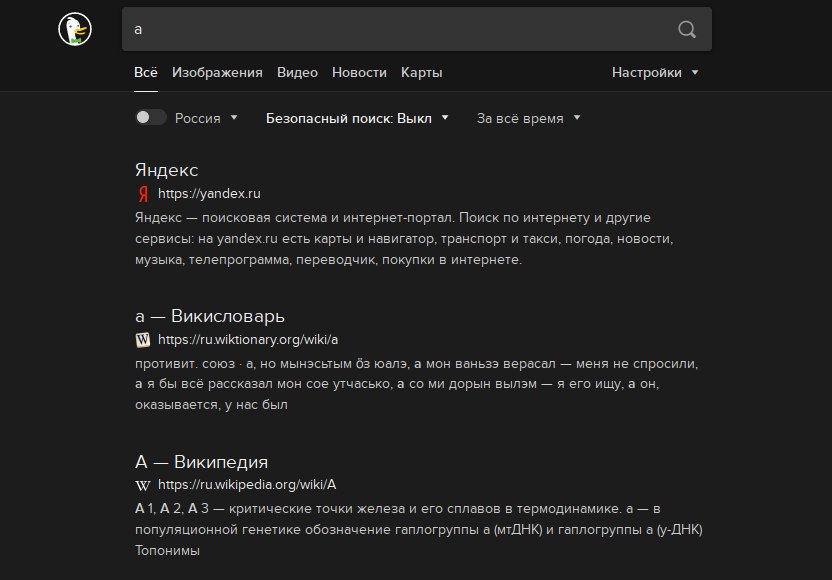
Task: Open the За всё время dropdown
Action: click(528, 118)
